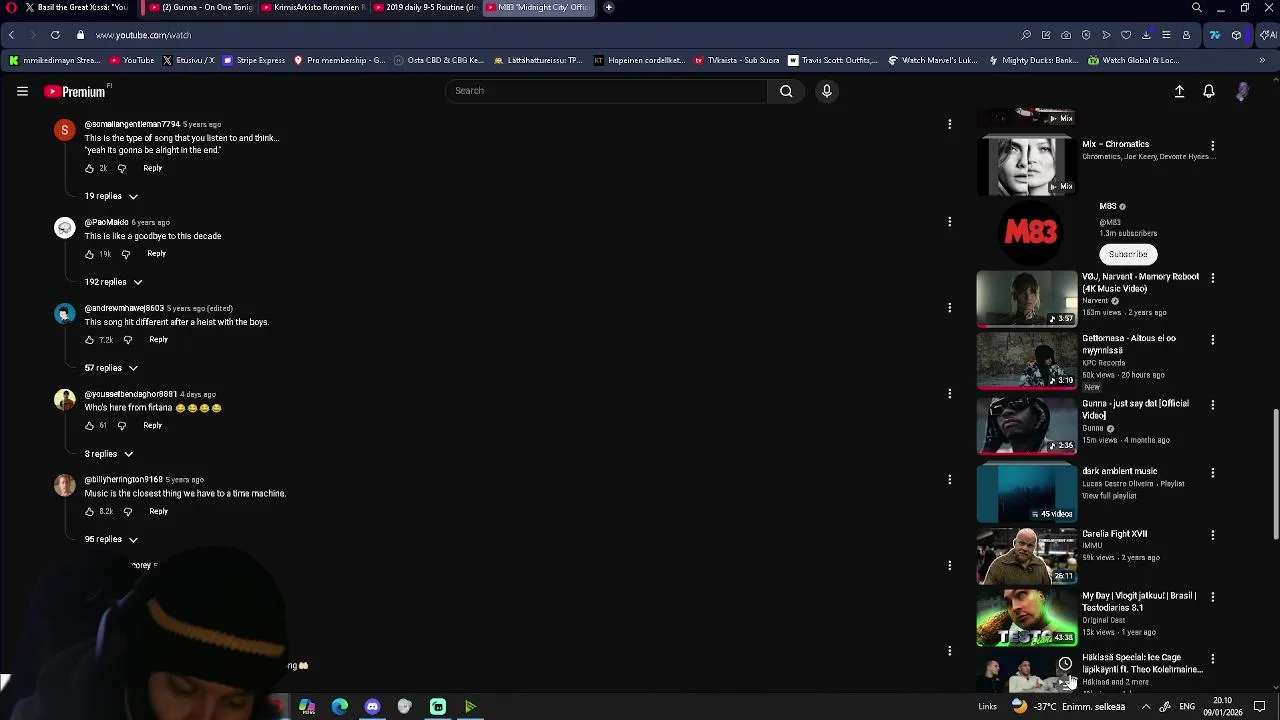Open more options for Mix – Chromatics
The image size is (1280, 720).
1213,146
